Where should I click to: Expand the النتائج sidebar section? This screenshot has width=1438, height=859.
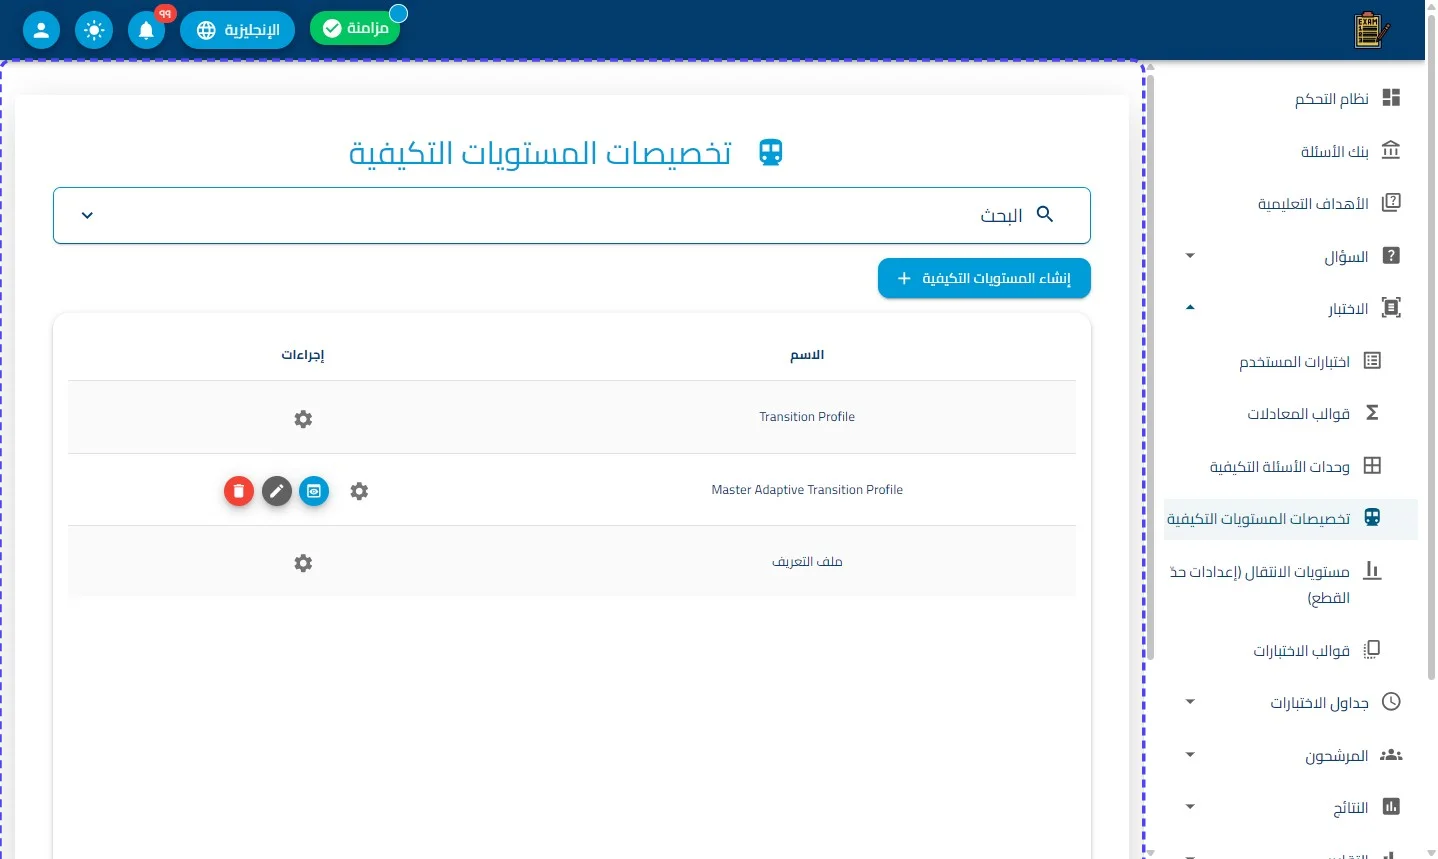point(1290,807)
